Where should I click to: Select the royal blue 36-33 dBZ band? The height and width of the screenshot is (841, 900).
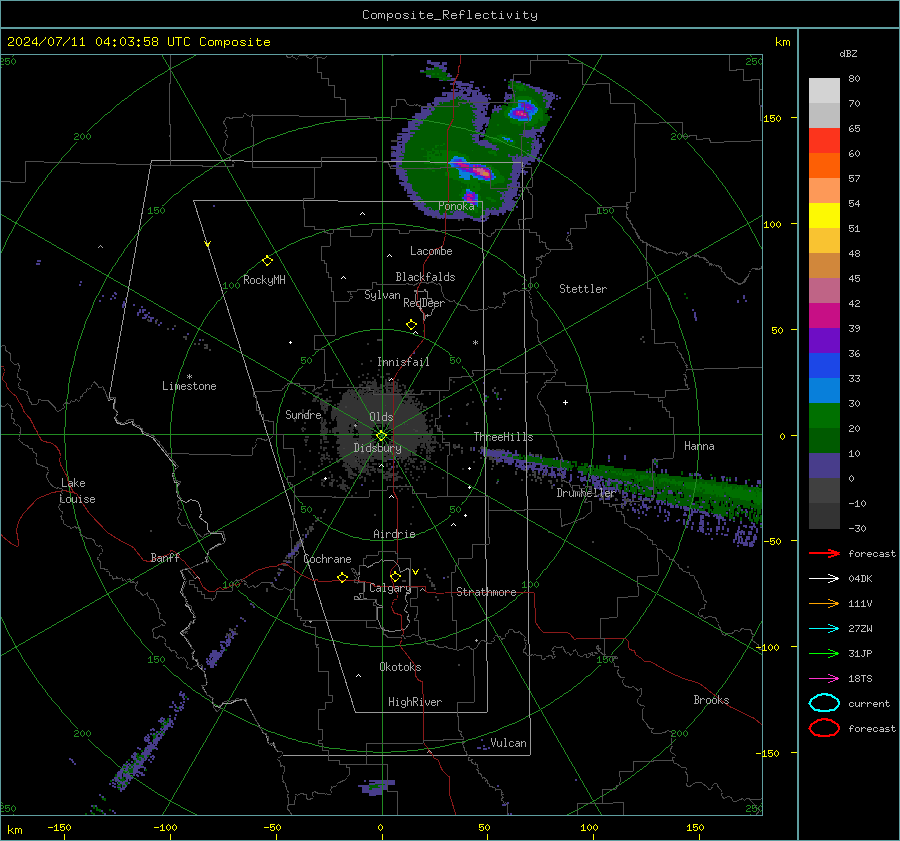(824, 366)
